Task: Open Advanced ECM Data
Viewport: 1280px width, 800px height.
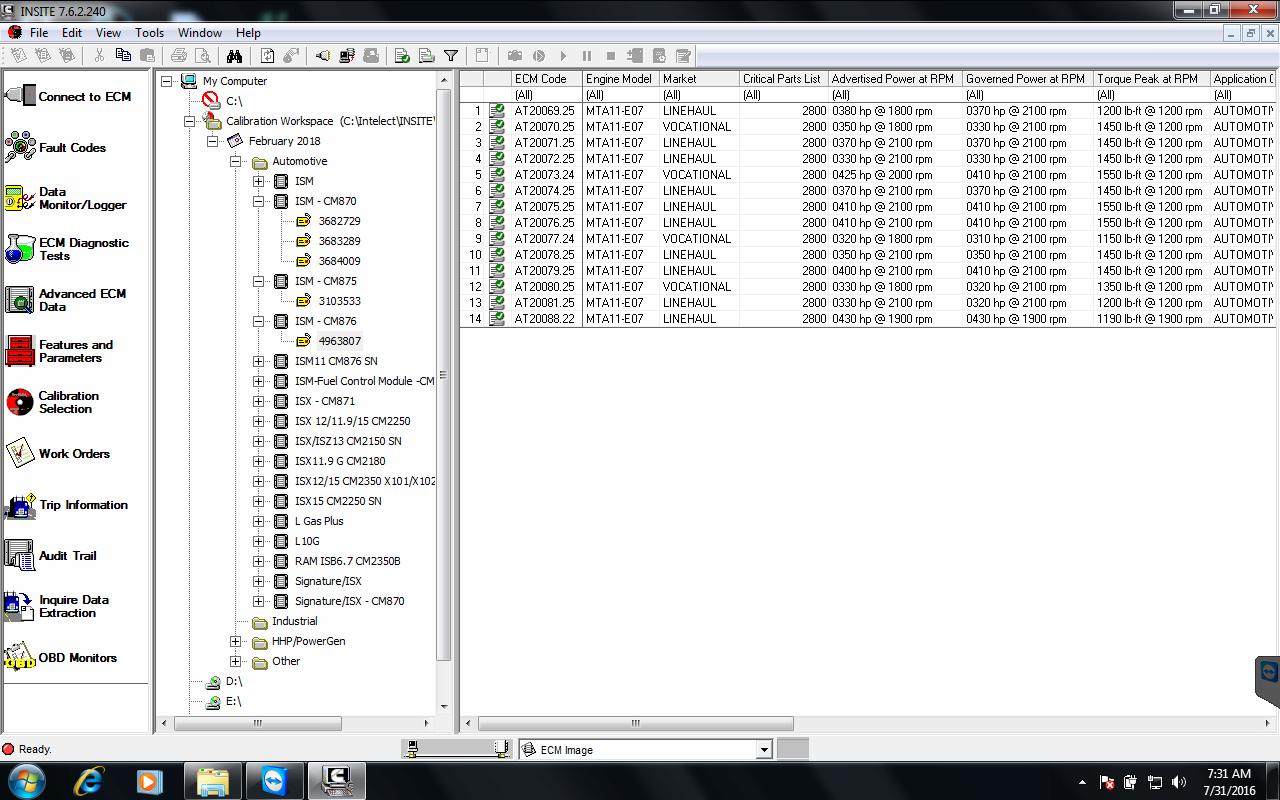Action: coord(21,300)
